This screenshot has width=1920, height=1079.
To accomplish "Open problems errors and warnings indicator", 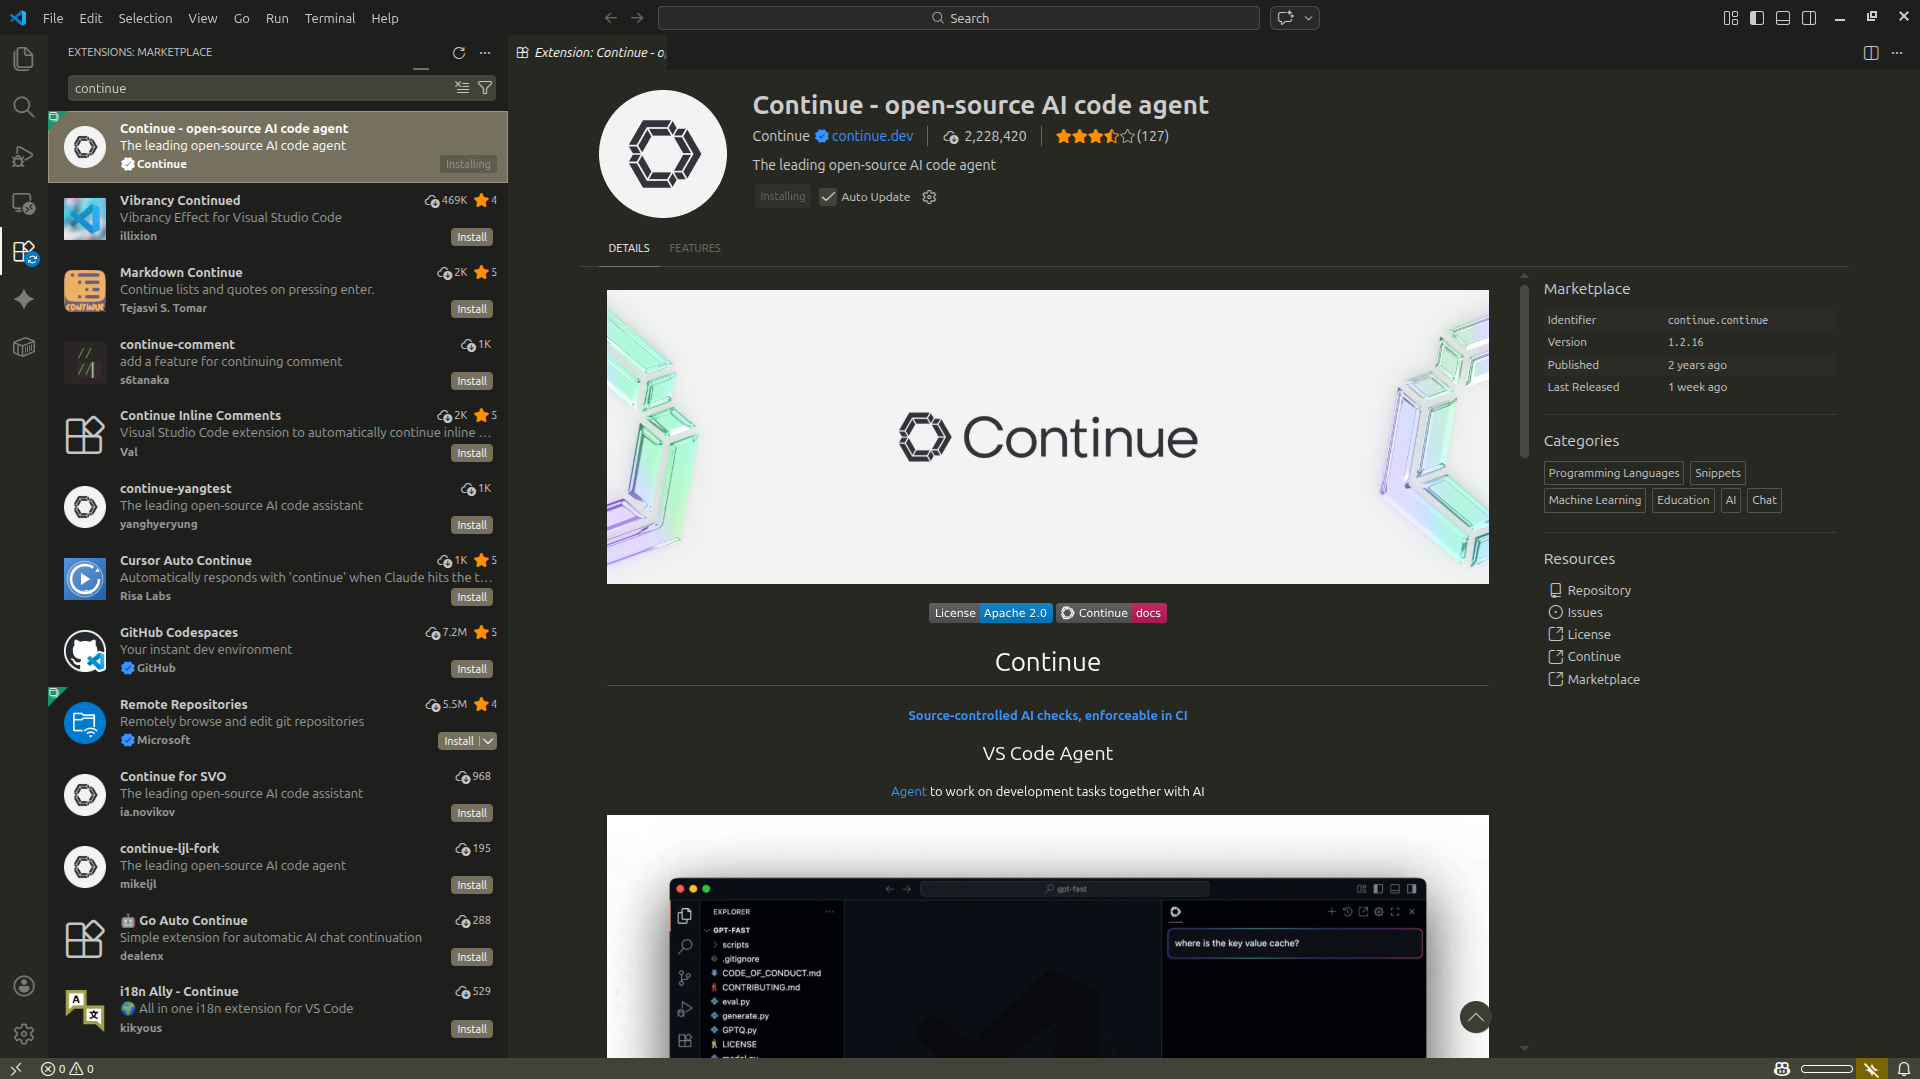I will (x=67, y=1069).
